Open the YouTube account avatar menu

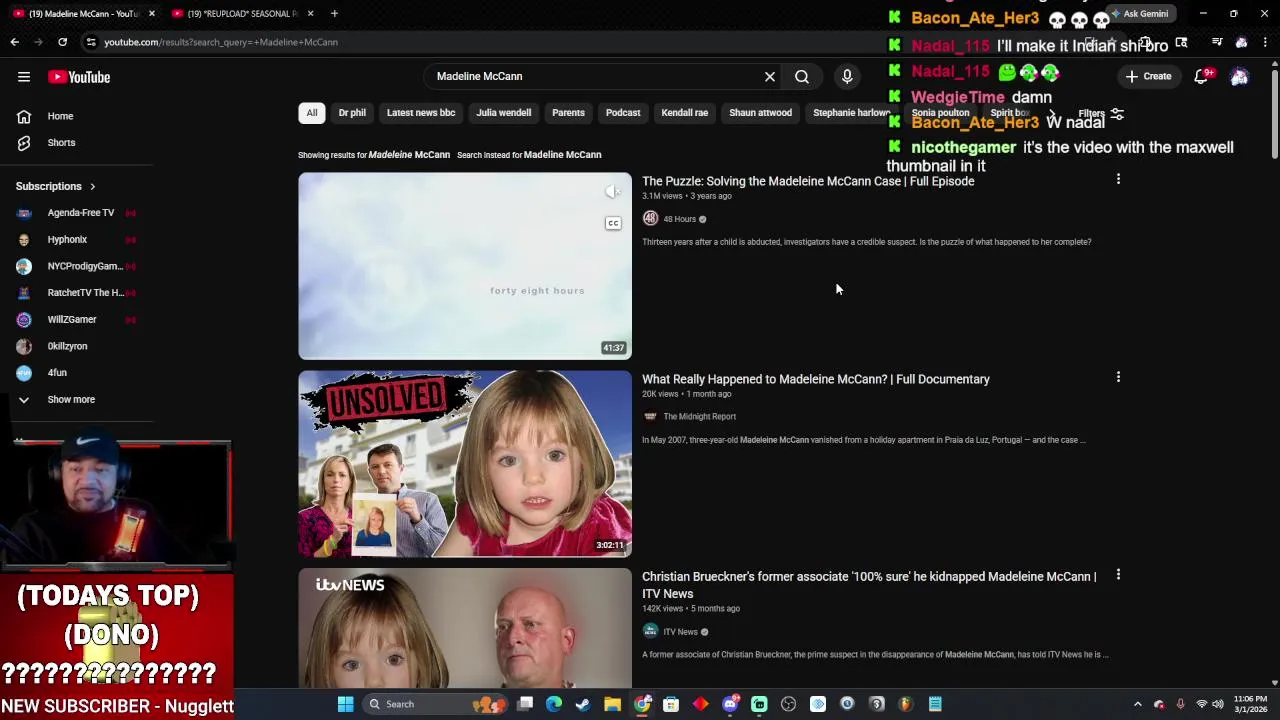tap(1239, 77)
